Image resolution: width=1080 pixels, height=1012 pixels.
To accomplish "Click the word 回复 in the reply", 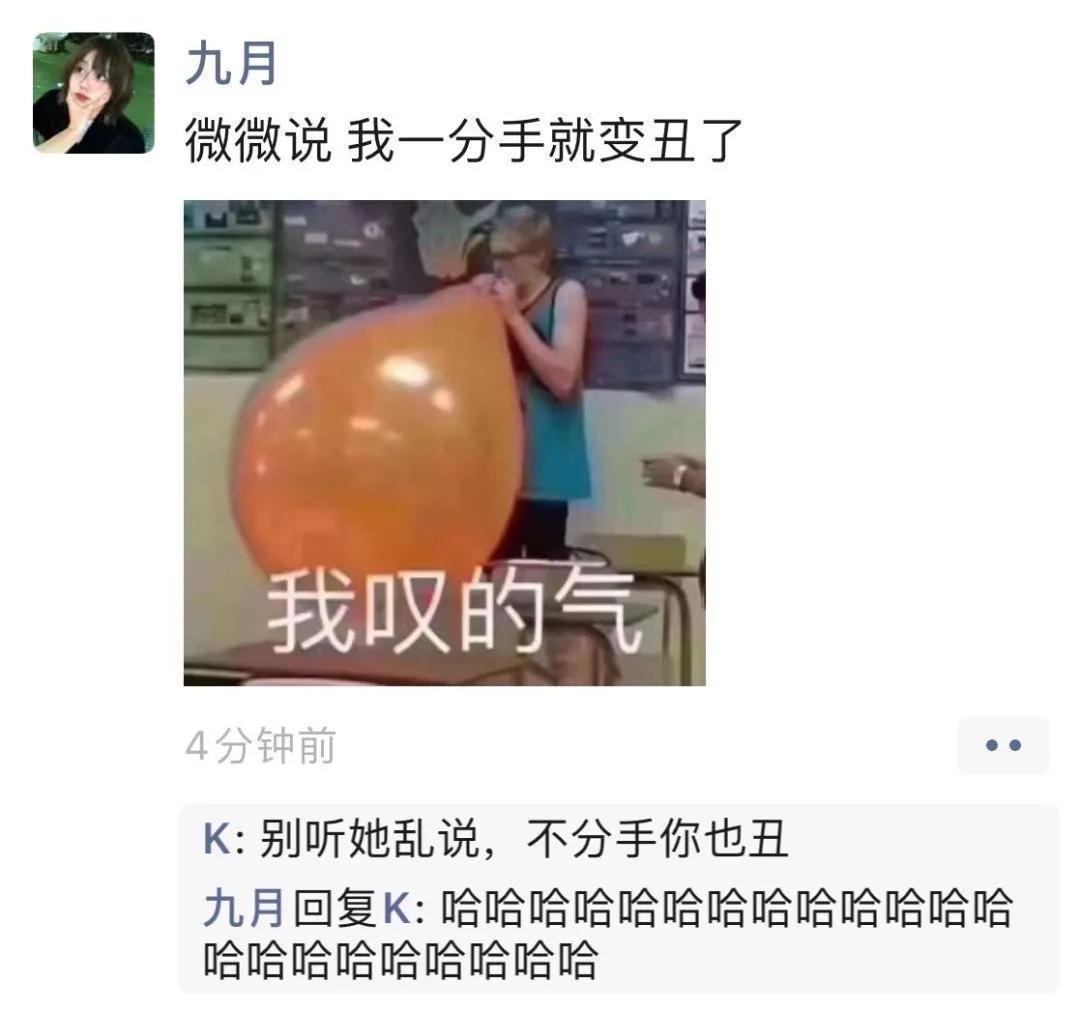I will [334, 907].
